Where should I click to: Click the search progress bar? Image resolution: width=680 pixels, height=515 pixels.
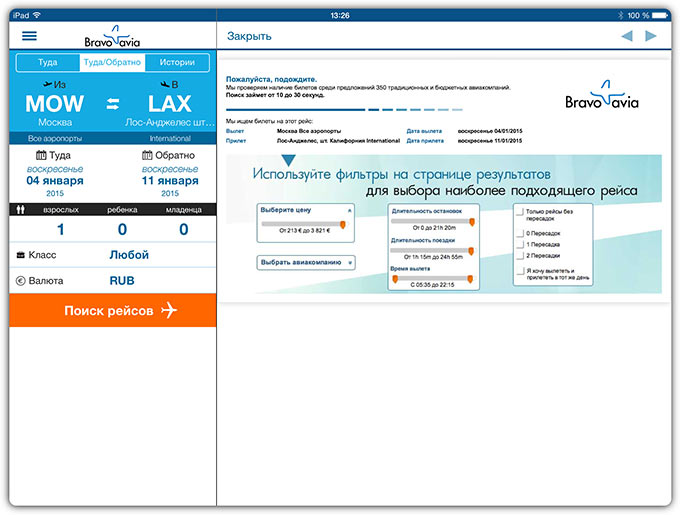(x=344, y=110)
